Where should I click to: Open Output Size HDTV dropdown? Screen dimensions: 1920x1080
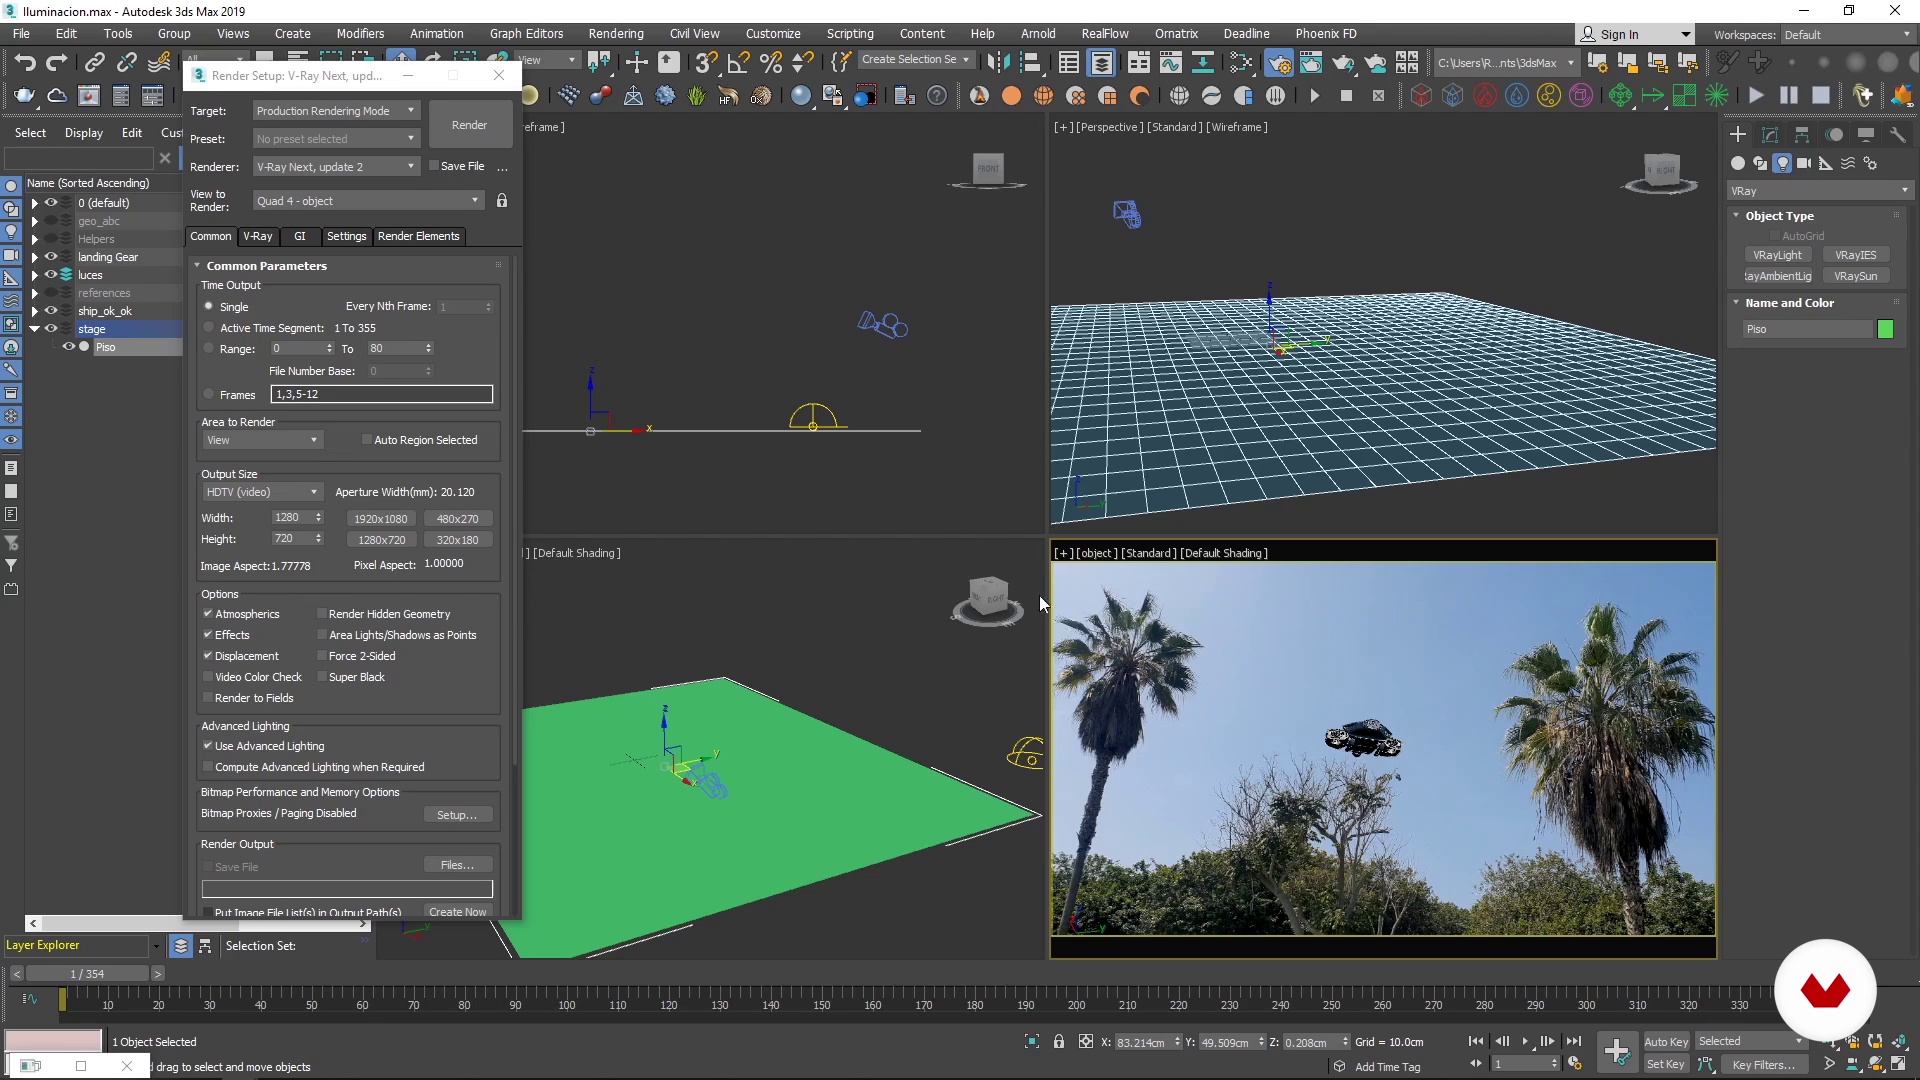point(261,492)
